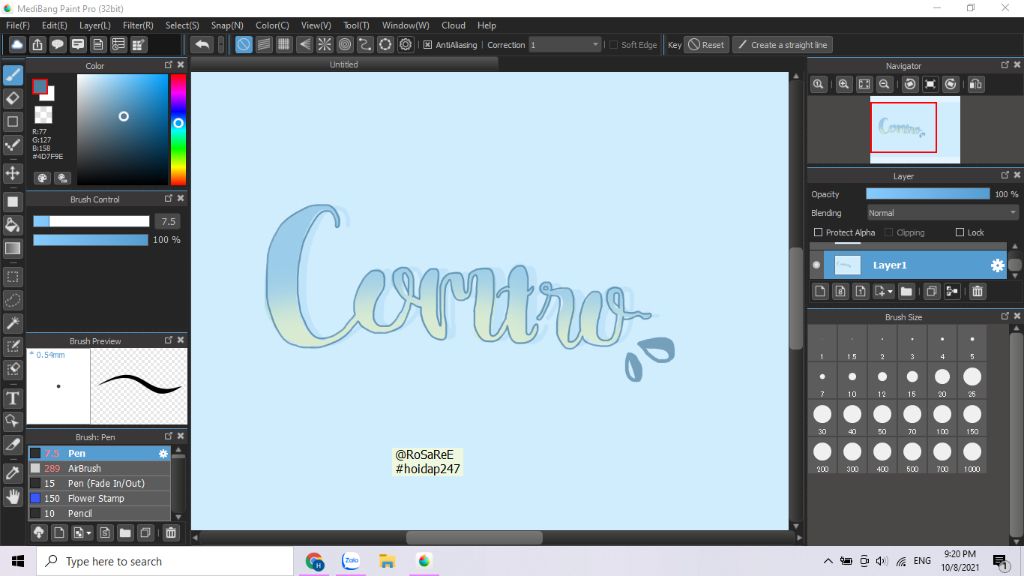This screenshot has width=1024, height=576.
Task: Click the hue color strip
Action: [x=178, y=129]
